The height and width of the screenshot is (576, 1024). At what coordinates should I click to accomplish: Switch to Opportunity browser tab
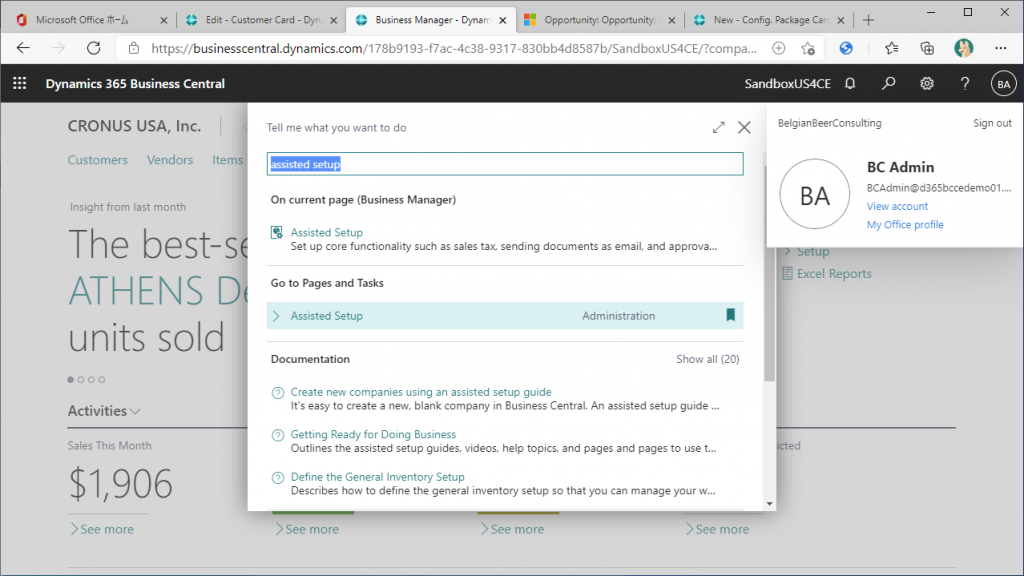pos(600,20)
